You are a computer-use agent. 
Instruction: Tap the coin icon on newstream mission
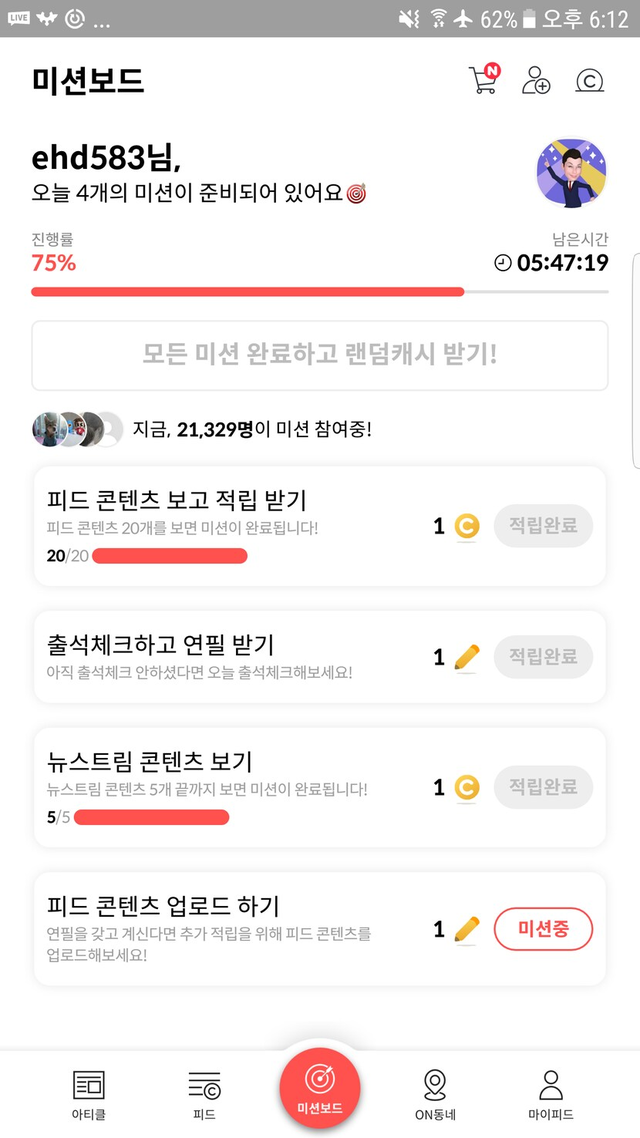click(x=466, y=788)
